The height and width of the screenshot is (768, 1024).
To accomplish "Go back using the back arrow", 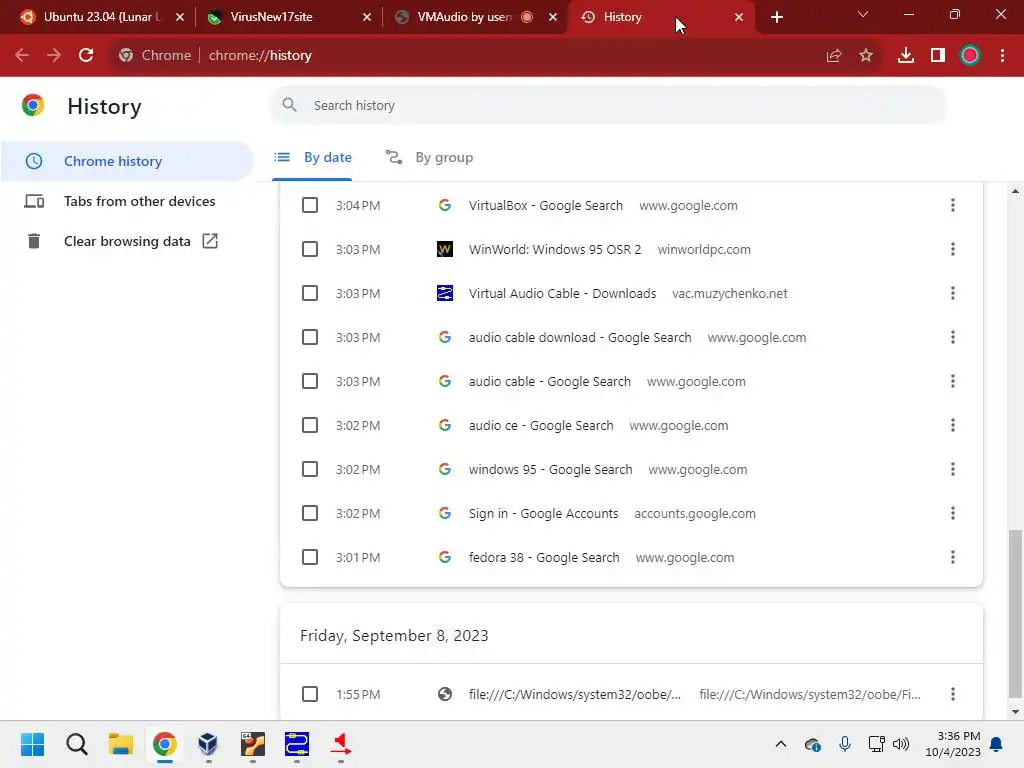I will coord(22,56).
